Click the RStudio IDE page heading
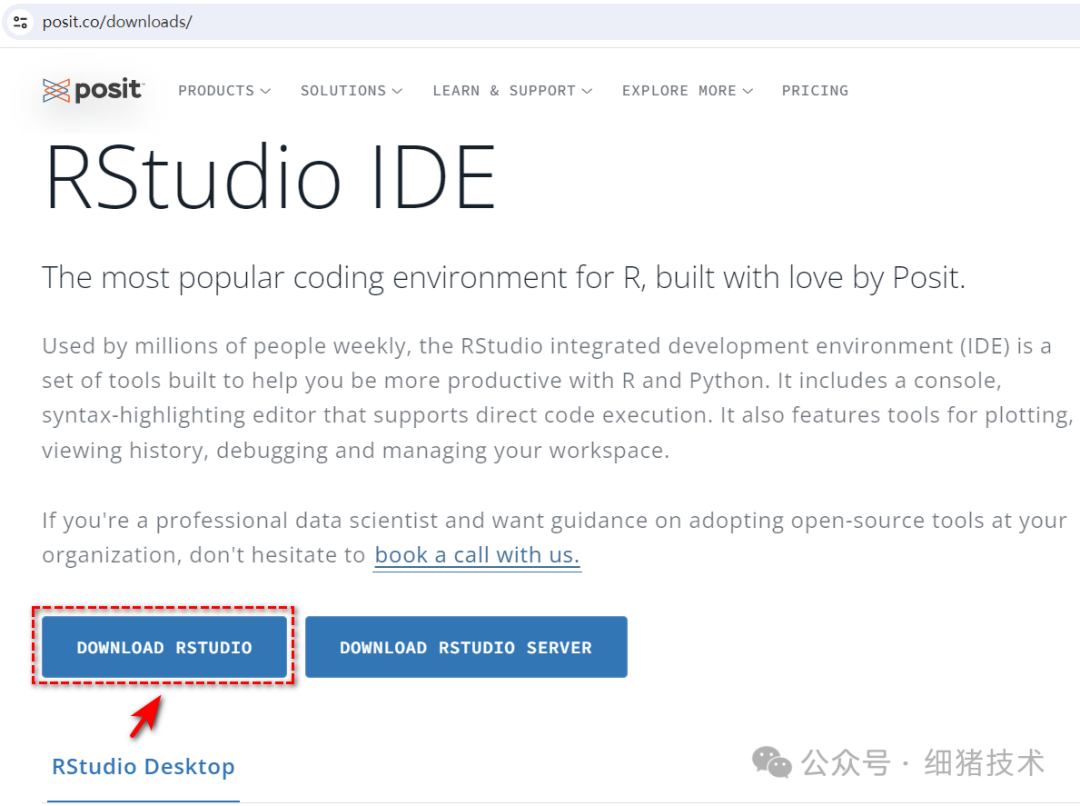Screen dimensions: 1080x806 click(x=270, y=175)
